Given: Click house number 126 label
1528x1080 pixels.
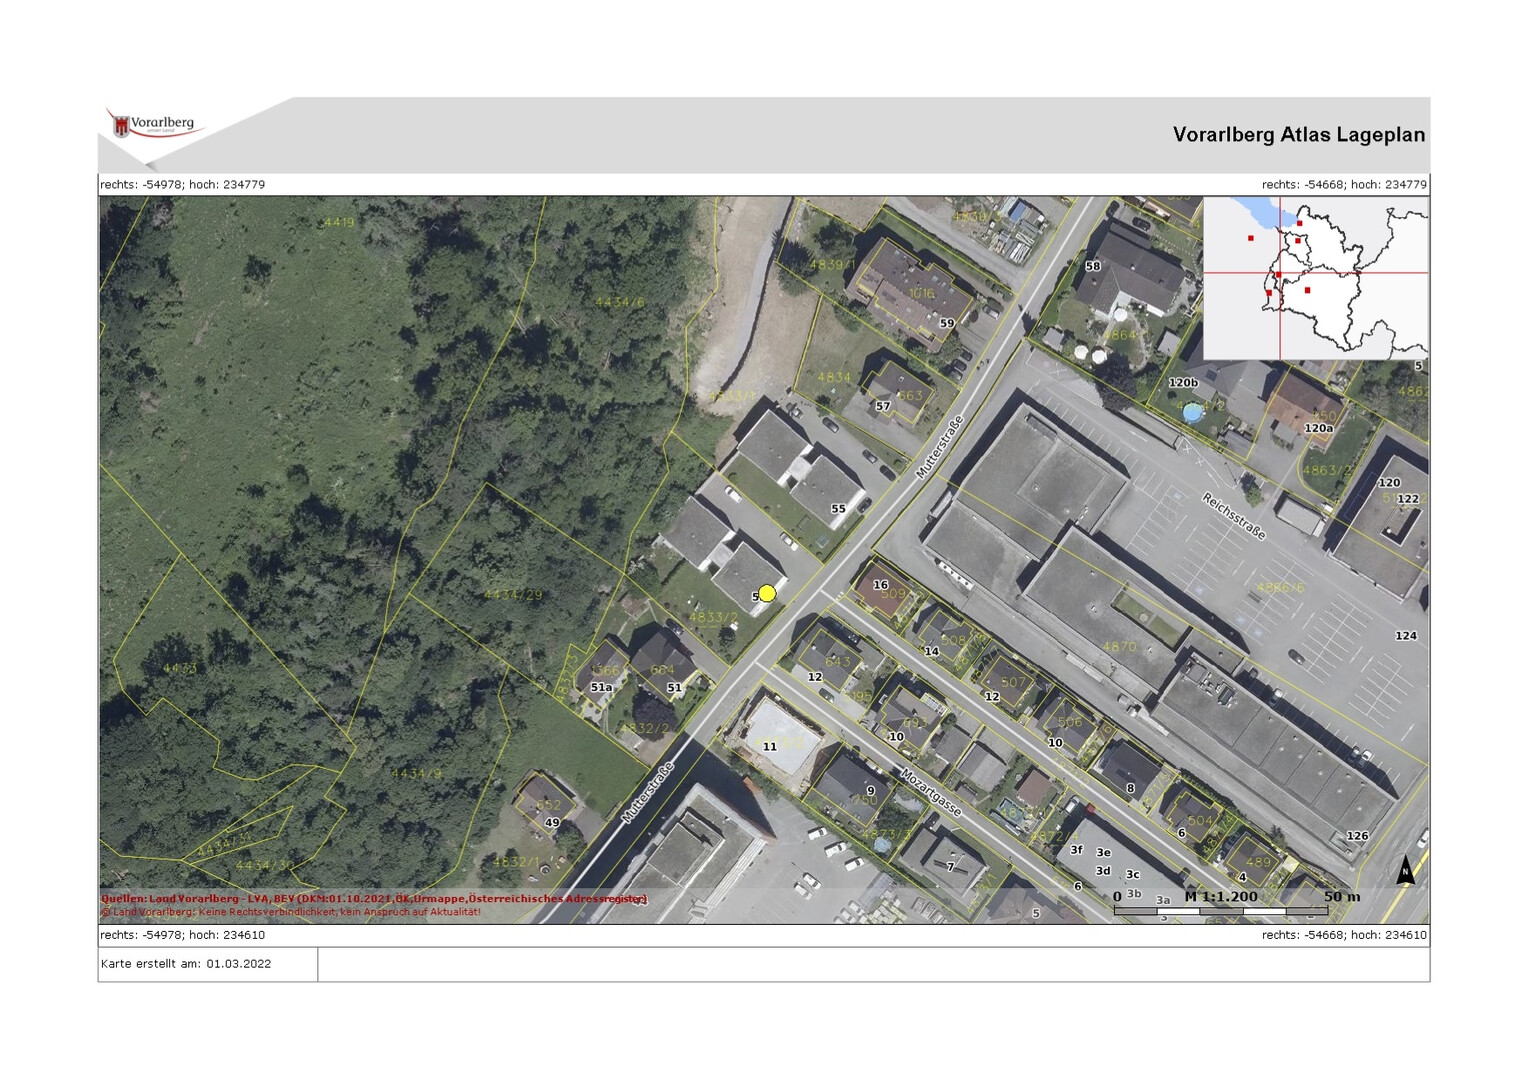Looking at the screenshot, I should 1357,836.
